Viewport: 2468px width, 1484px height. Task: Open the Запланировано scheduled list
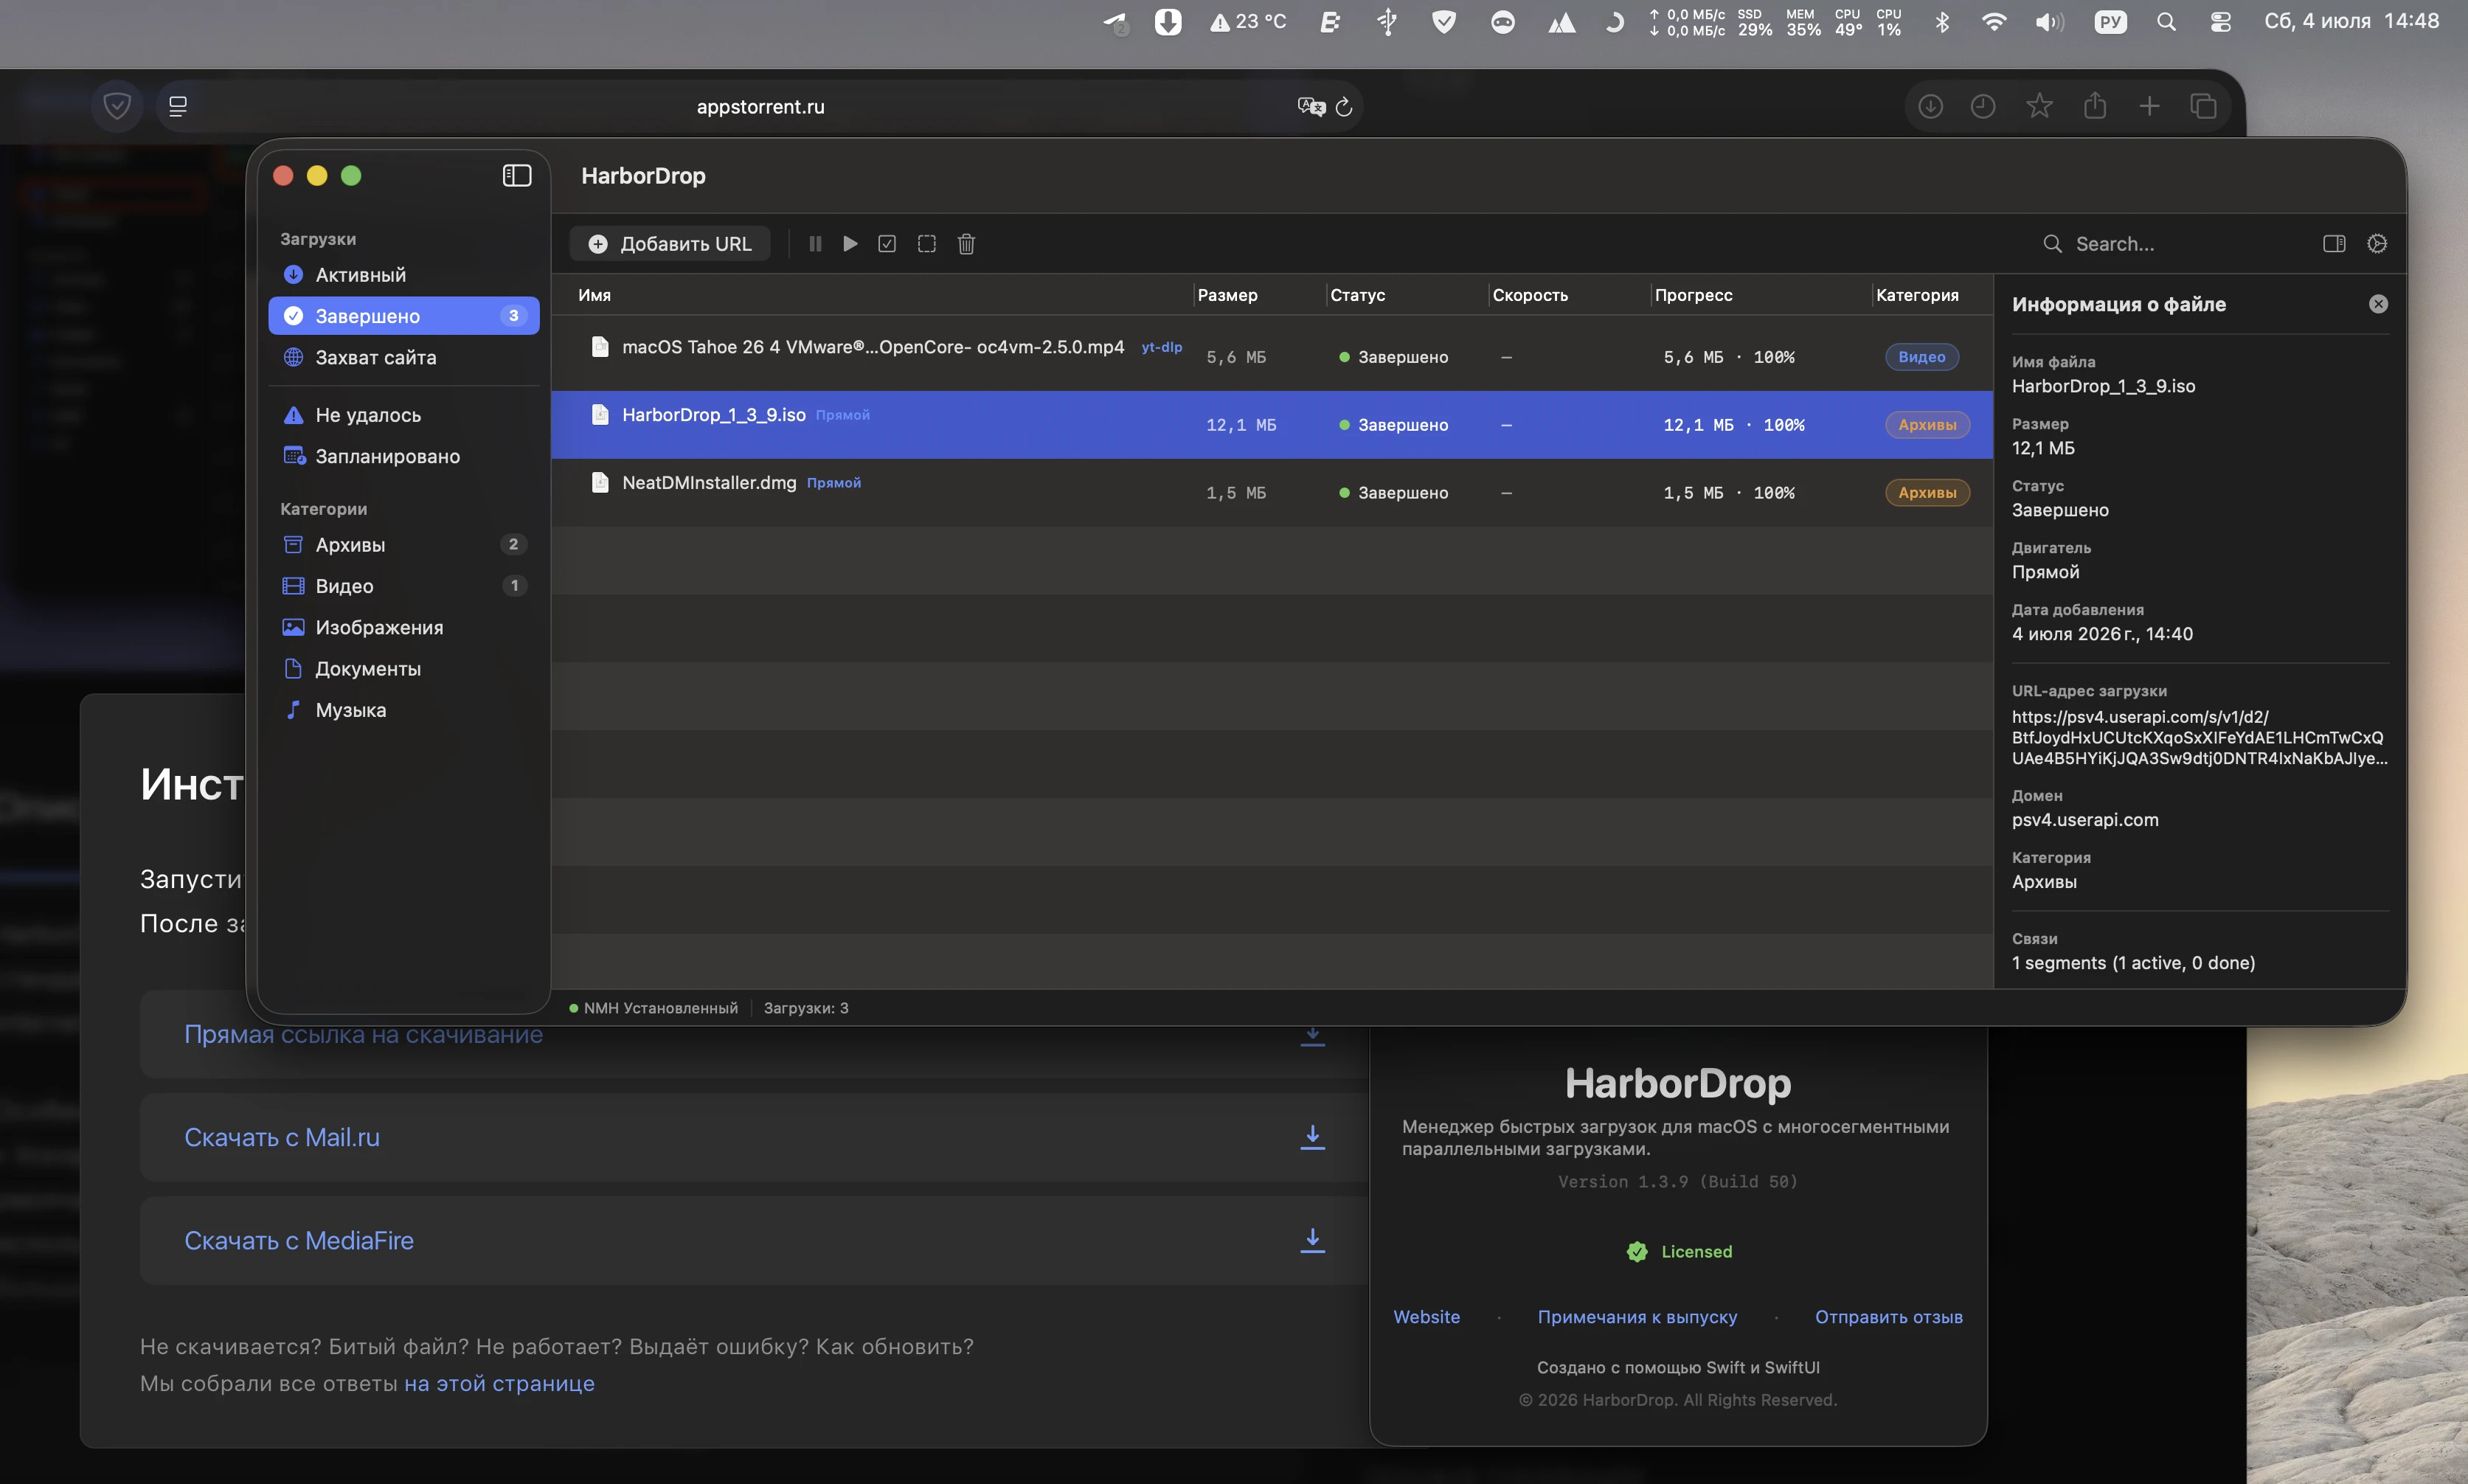pos(404,456)
